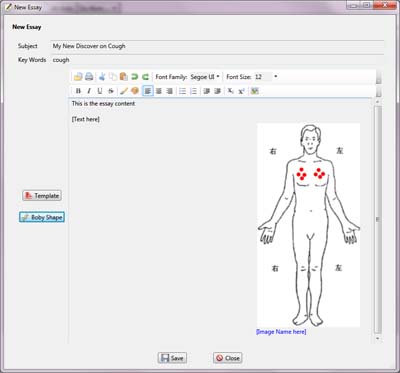Click the Template button
The width and height of the screenshot is (400, 373).
coord(42,196)
